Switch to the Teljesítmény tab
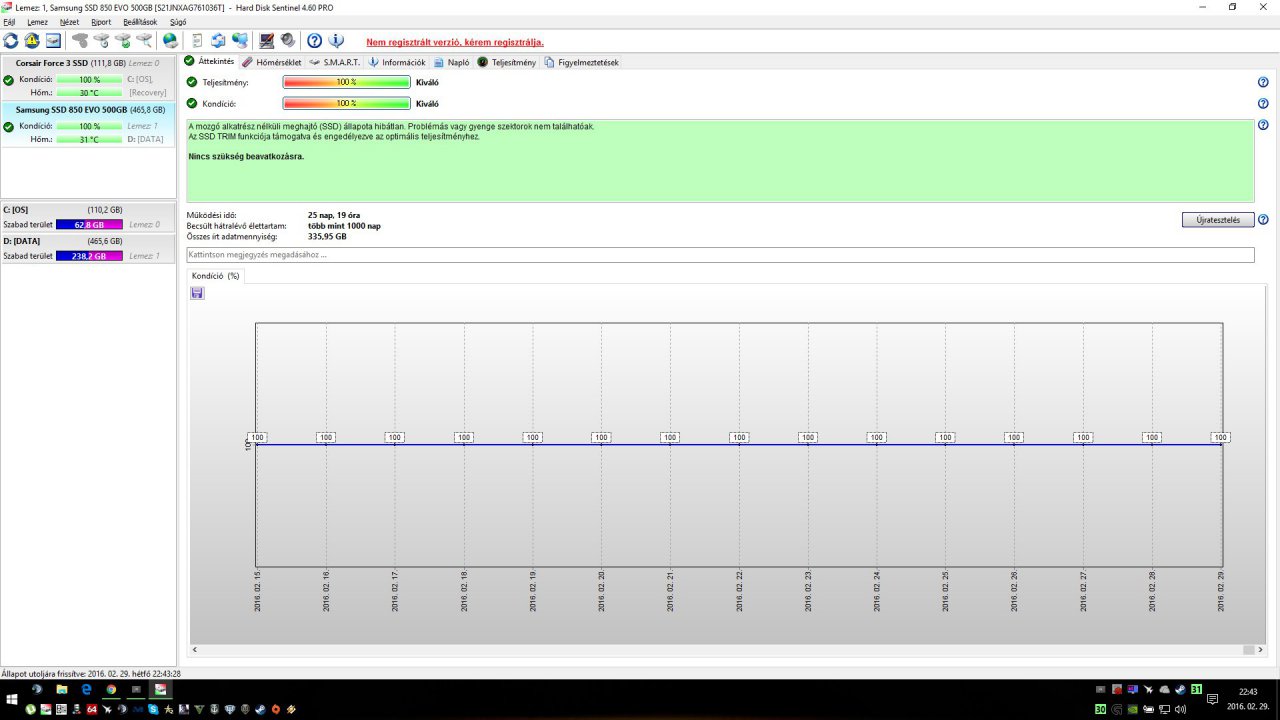 507,62
